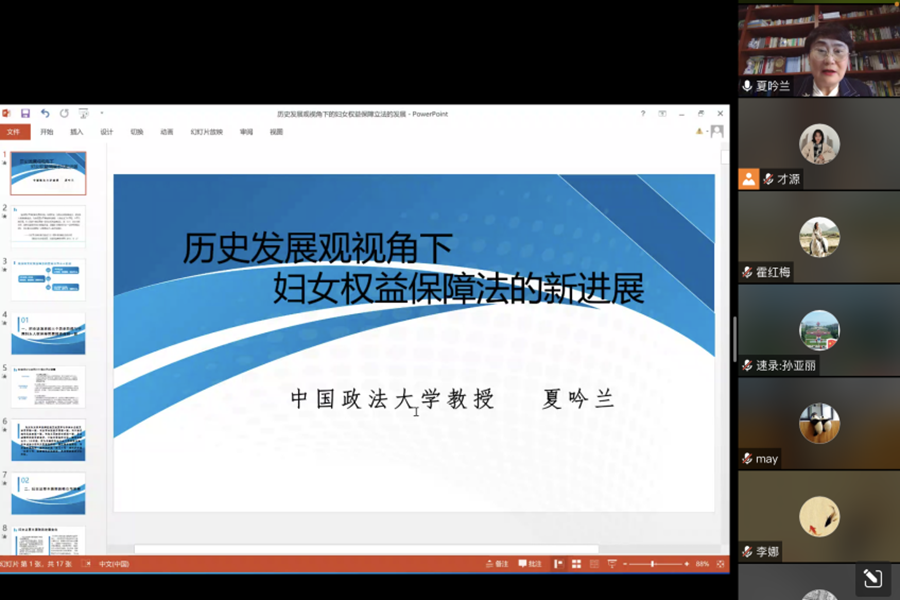Click 速录:孙亚丽's avatar

click(x=819, y=330)
